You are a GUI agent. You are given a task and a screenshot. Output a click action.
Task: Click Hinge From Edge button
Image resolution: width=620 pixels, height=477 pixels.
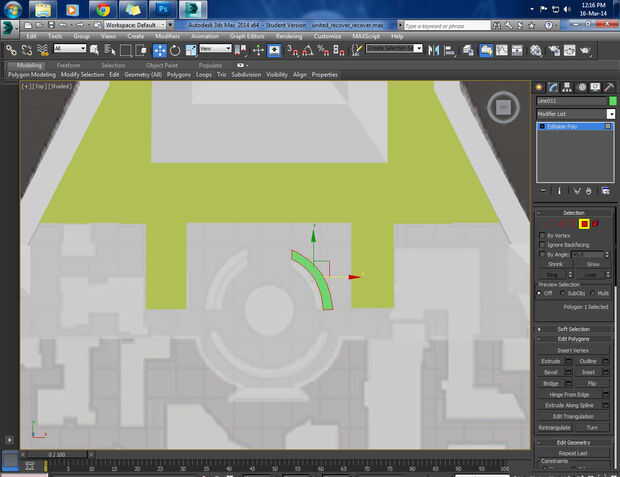[569, 395]
